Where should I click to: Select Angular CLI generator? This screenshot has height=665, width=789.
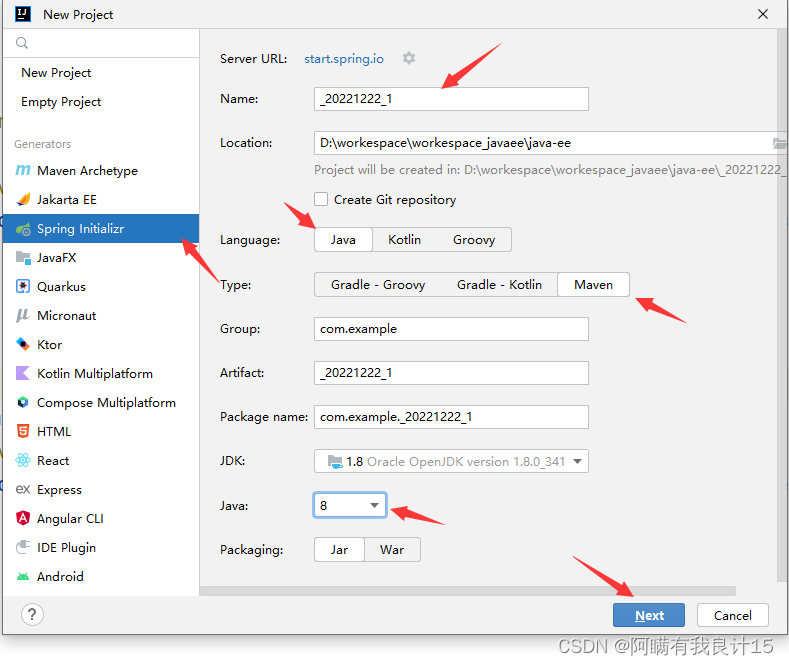point(101,518)
